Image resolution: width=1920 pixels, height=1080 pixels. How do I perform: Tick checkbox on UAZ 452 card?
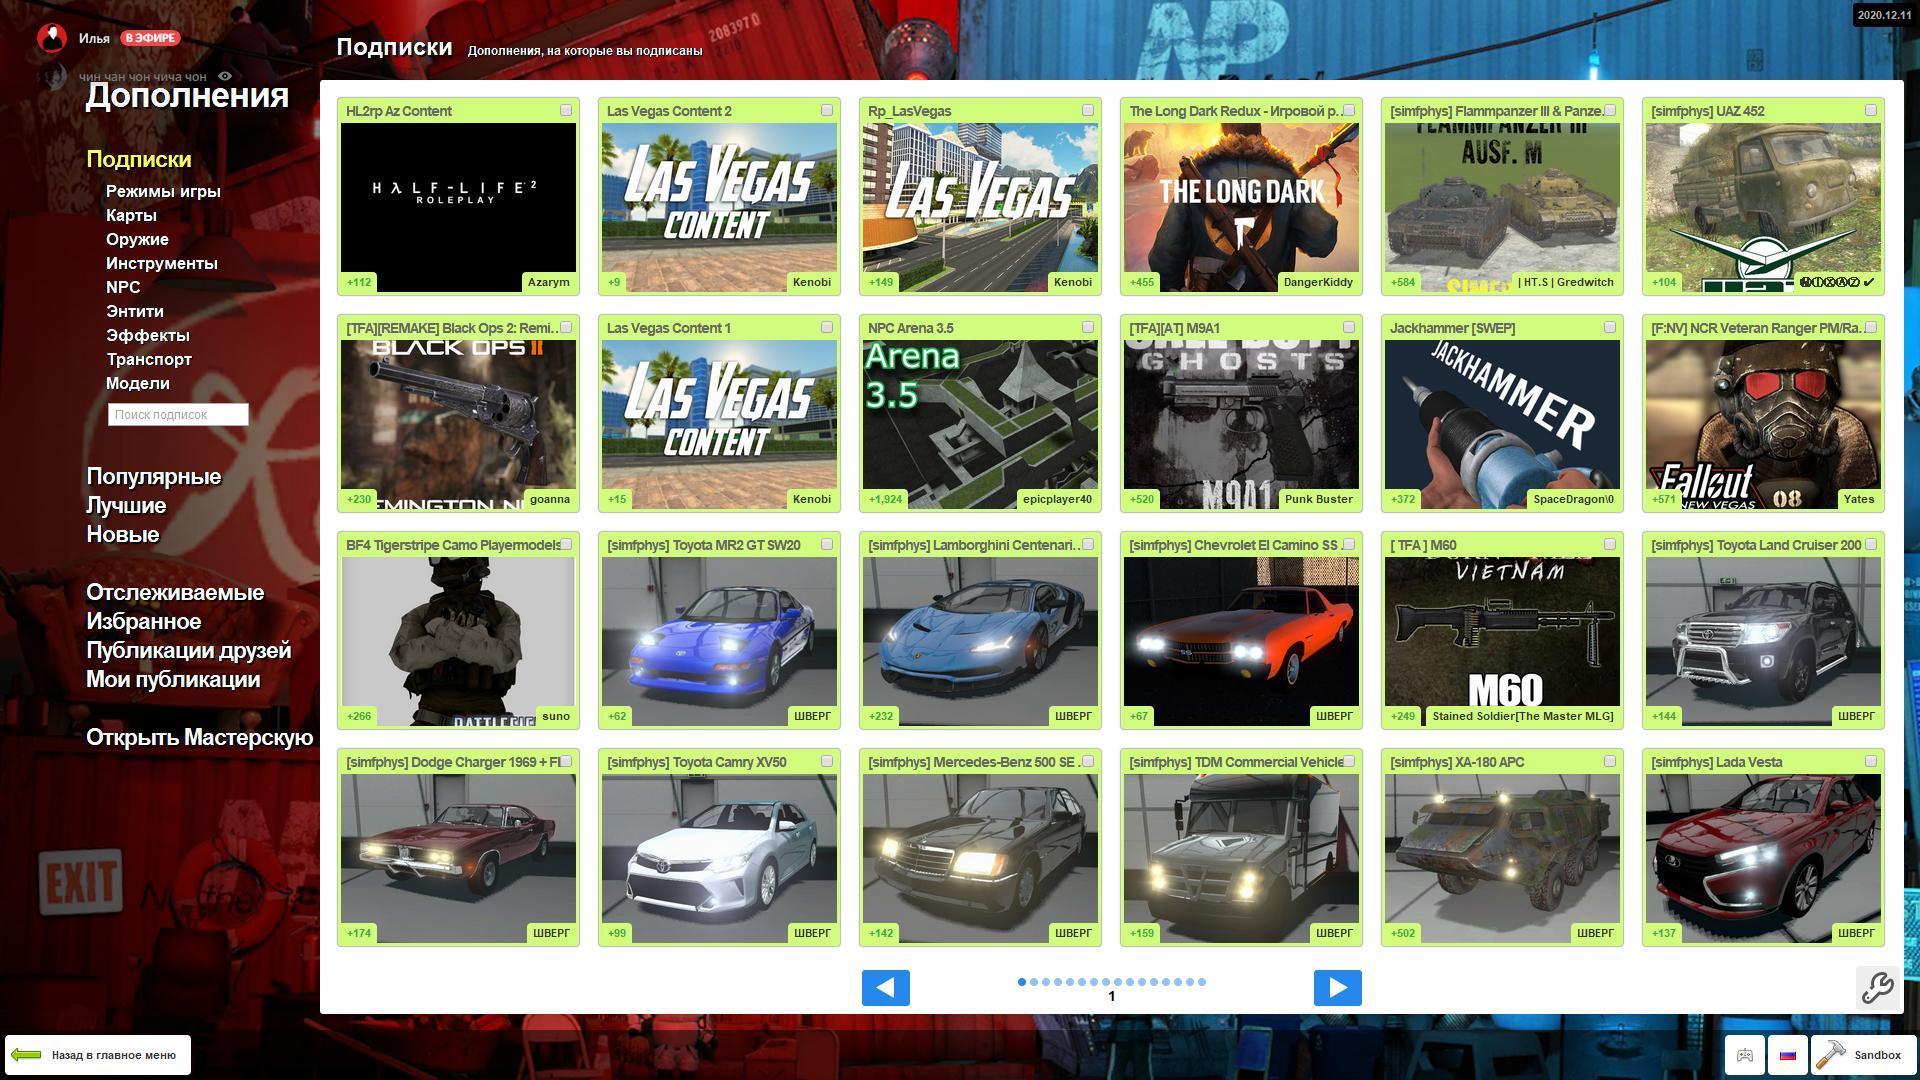pyautogui.click(x=1871, y=110)
